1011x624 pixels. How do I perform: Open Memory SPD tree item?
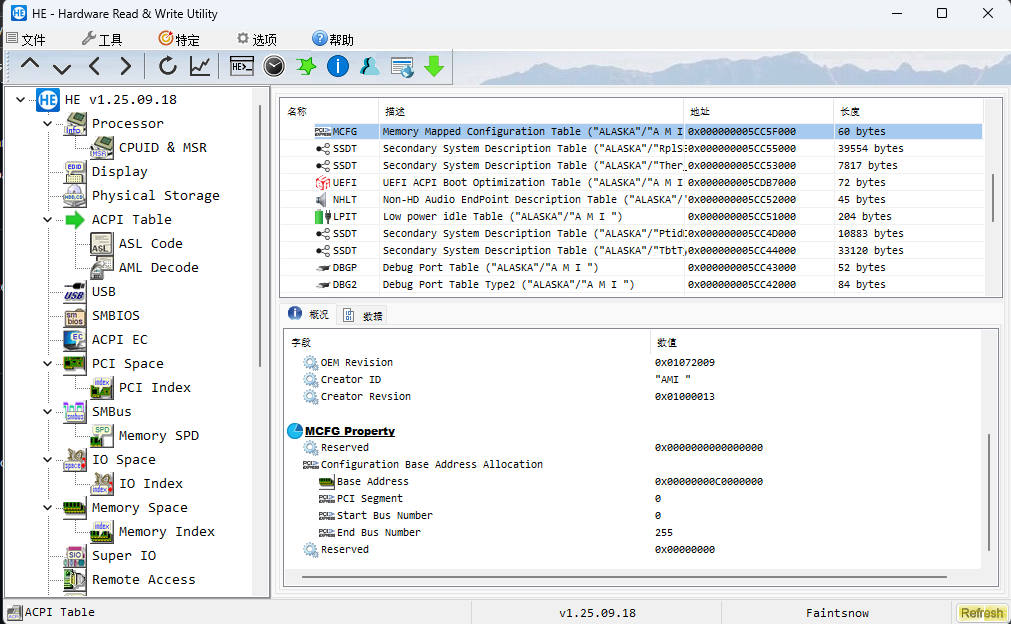[159, 436]
